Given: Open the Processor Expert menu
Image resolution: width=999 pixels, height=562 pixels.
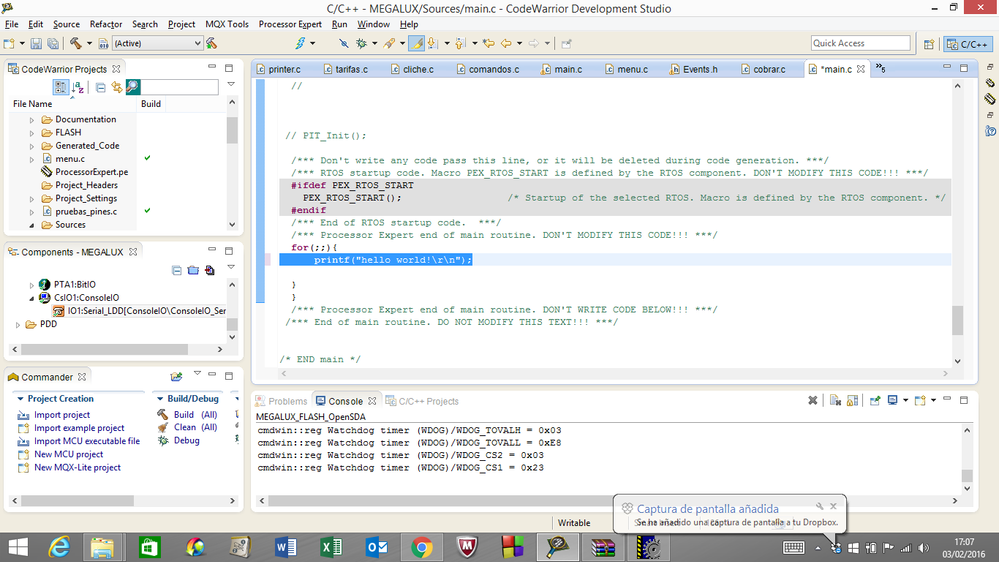Looking at the screenshot, I should pyautogui.click(x=290, y=24).
